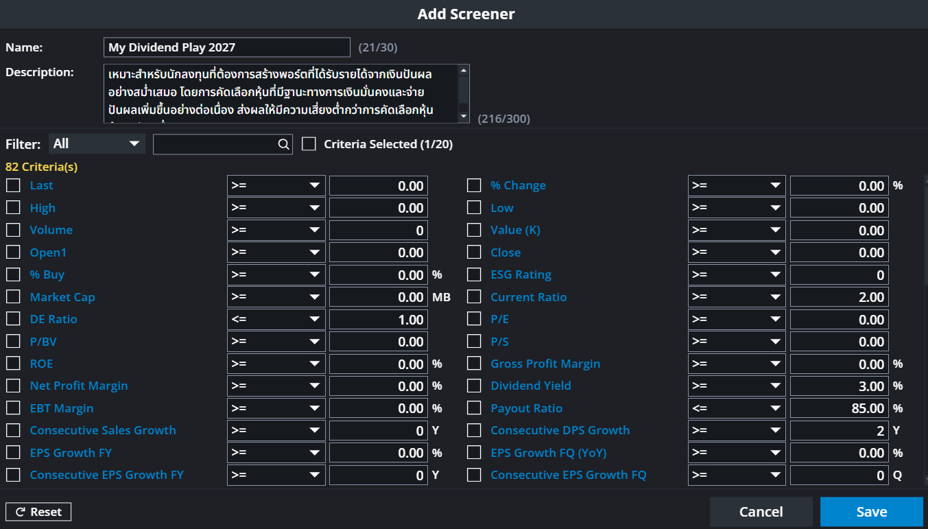Enable the ESG Rating checkbox
The height and width of the screenshot is (529, 928).
(x=474, y=275)
